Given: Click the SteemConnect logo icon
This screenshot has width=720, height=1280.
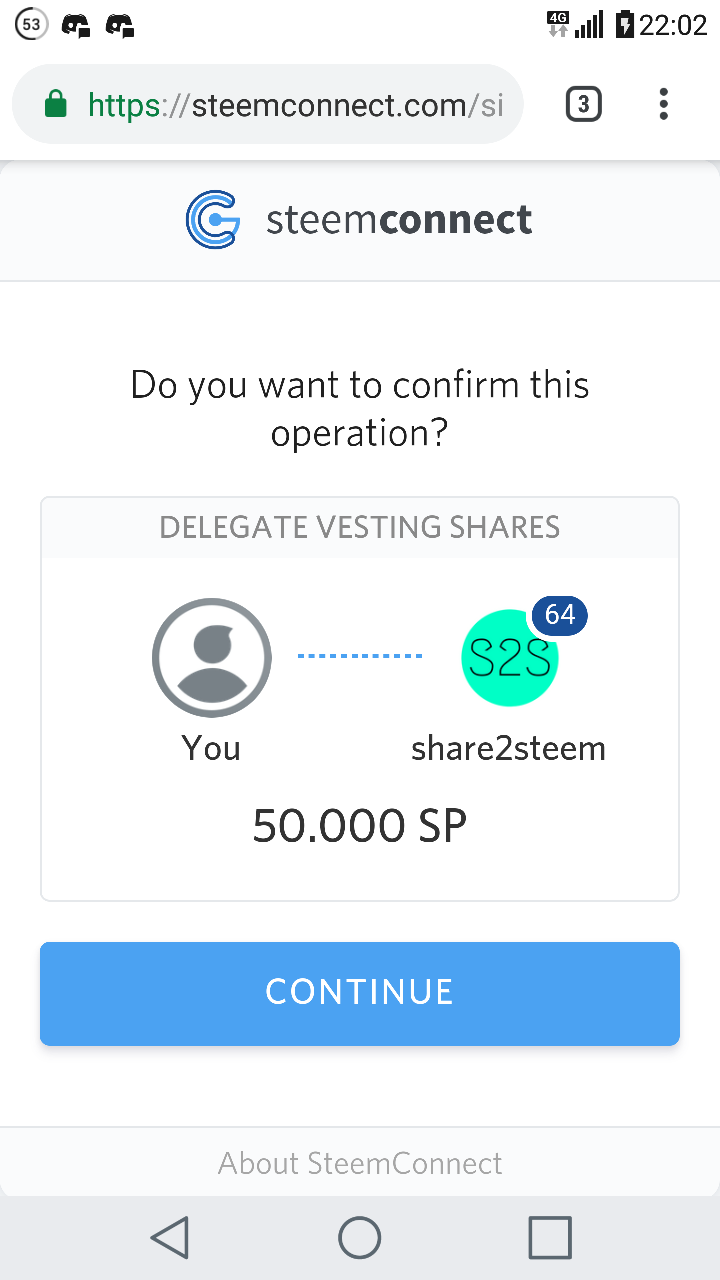Looking at the screenshot, I should (x=213, y=220).
